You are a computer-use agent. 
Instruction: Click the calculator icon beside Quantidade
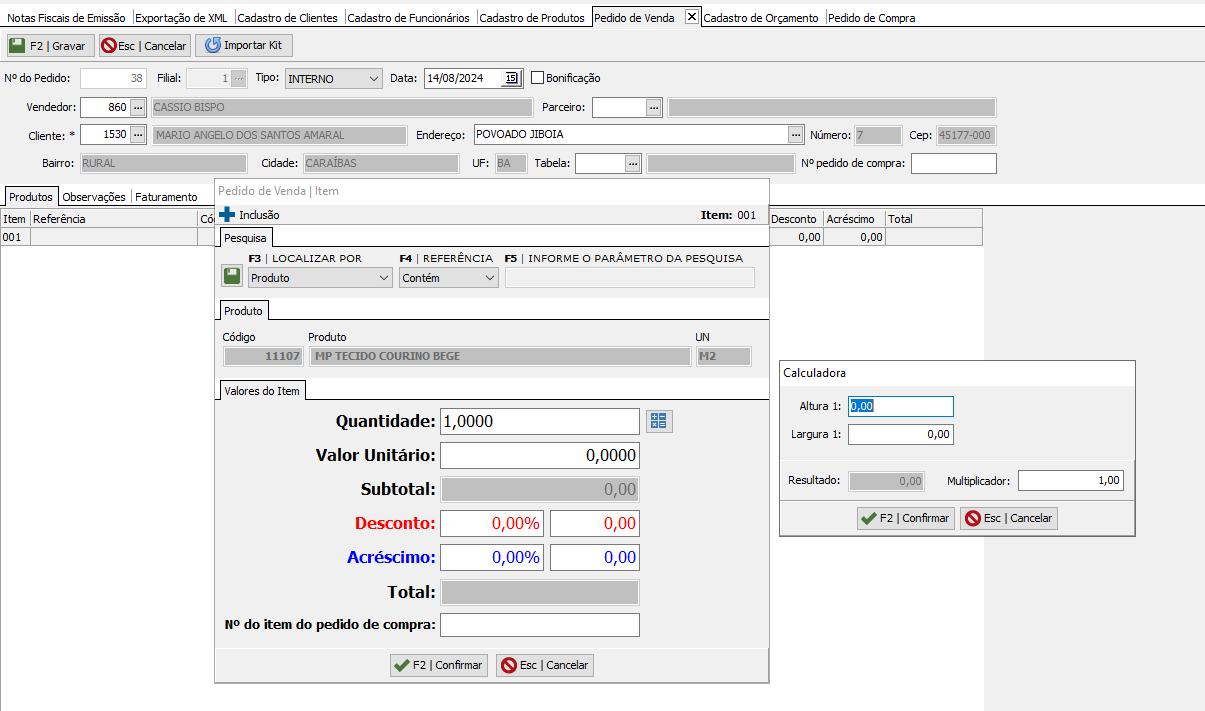pyautogui.click(x=658, y=422)
